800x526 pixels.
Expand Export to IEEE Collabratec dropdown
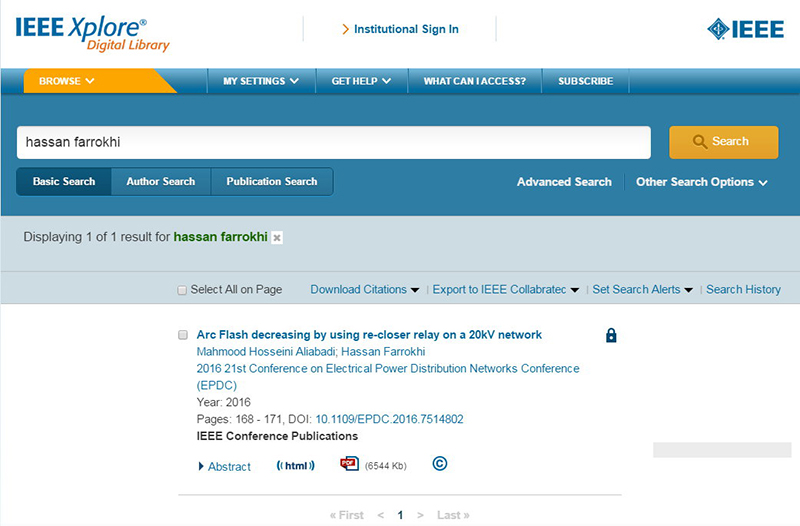(506, 290)
